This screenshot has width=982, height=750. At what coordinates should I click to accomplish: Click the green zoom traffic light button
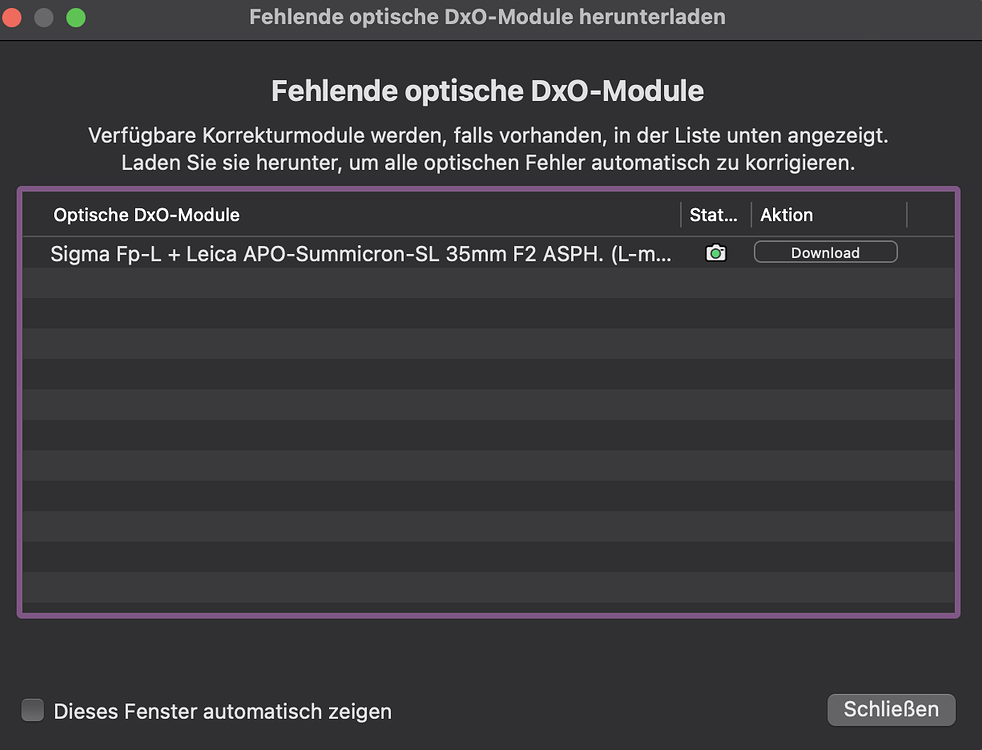[x=76, y=17]
